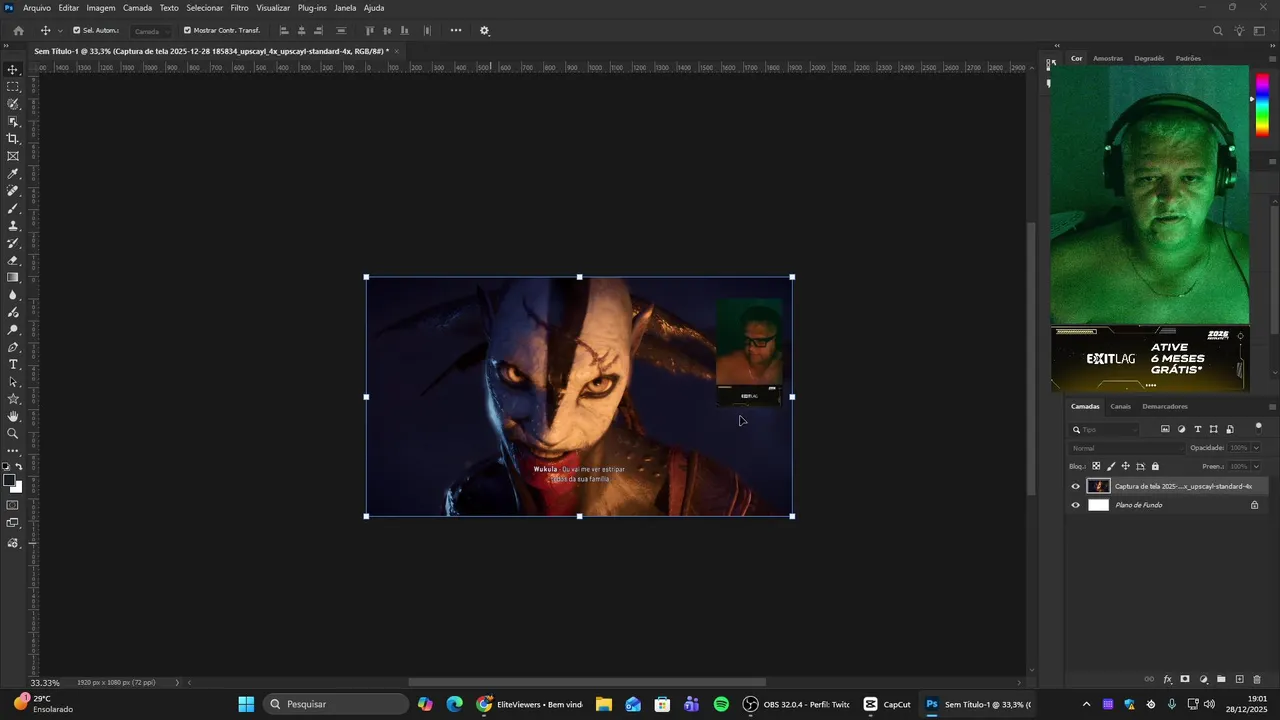Click the foreground color swatch
Image resolution: width=1280 pixels, height=720 pixels.
pyautogui.click(x=9, y=481)
